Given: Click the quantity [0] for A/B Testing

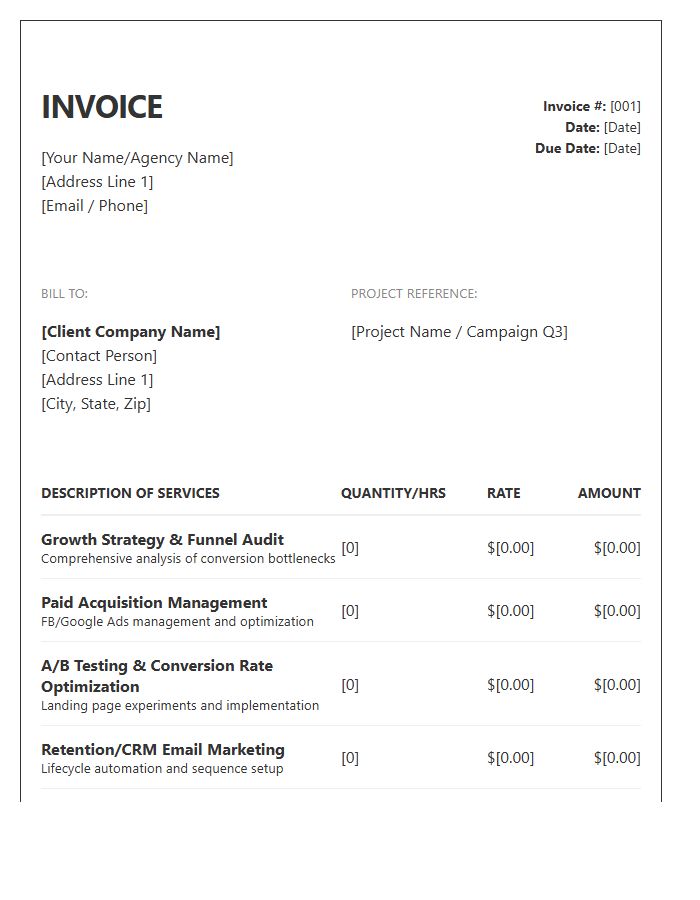Looking at the screenshot, I should pyautogui.click(x=350, y=685).
